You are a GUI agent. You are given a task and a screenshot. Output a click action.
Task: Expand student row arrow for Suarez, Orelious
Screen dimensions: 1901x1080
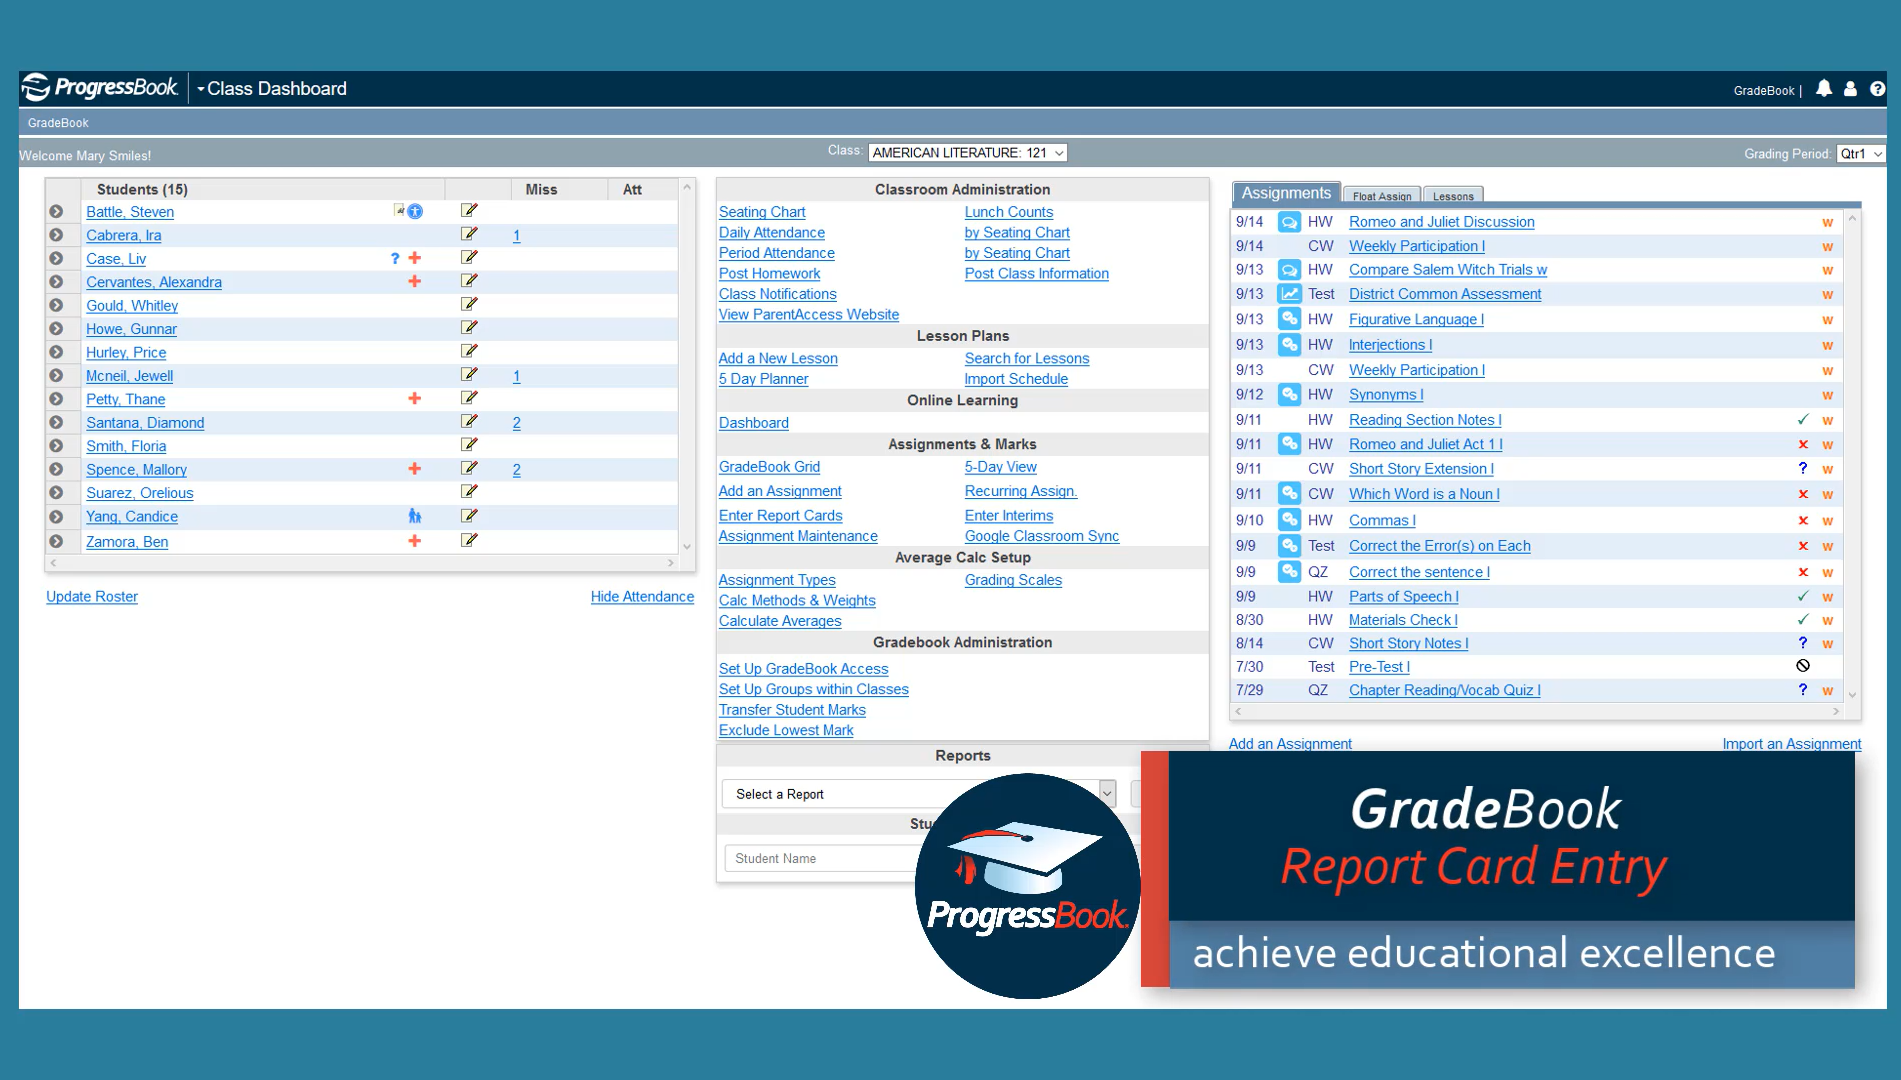57,492
